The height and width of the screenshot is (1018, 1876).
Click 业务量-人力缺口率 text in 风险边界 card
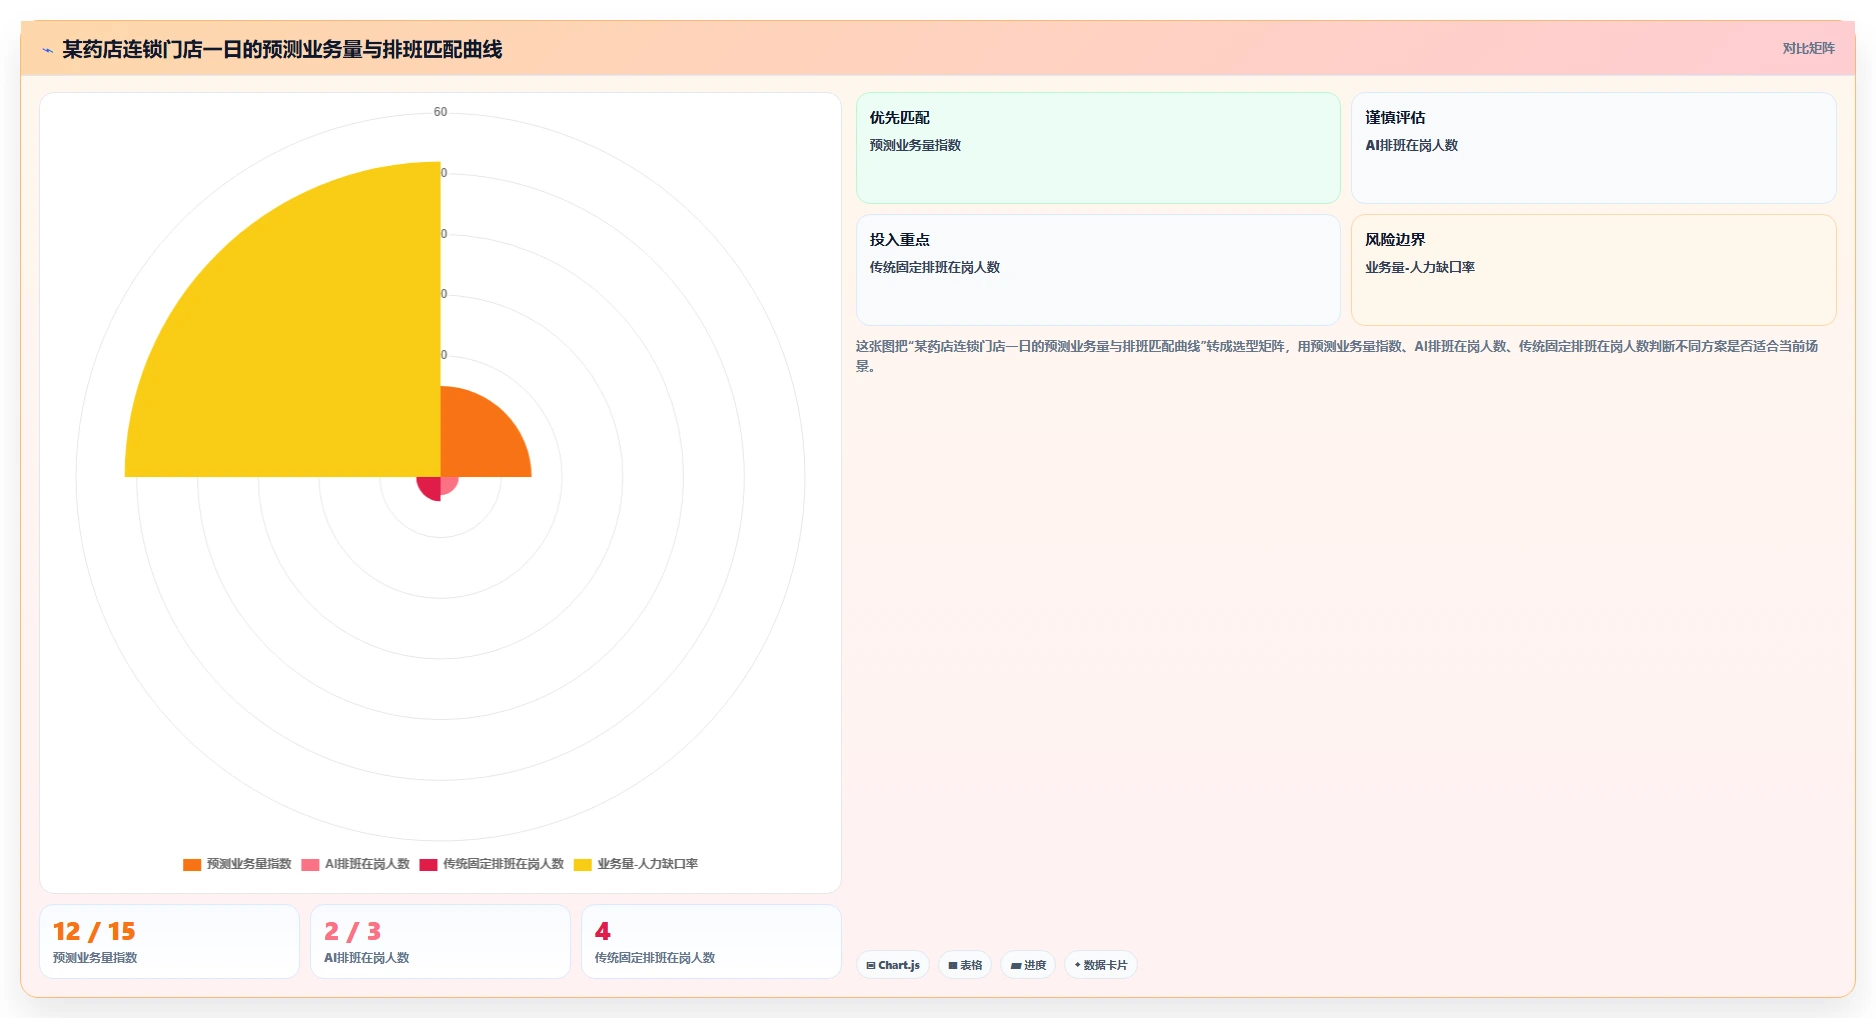click(1420, 267)
